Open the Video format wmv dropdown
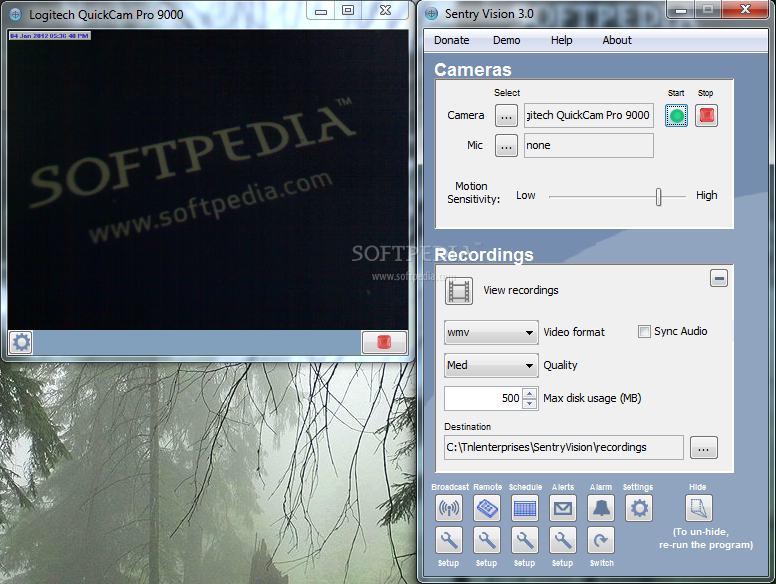 point(491,332)
